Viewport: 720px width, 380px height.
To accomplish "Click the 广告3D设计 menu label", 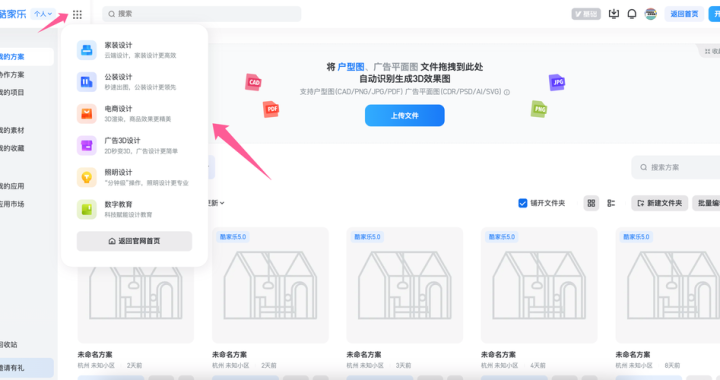I will tap(123, 140).
